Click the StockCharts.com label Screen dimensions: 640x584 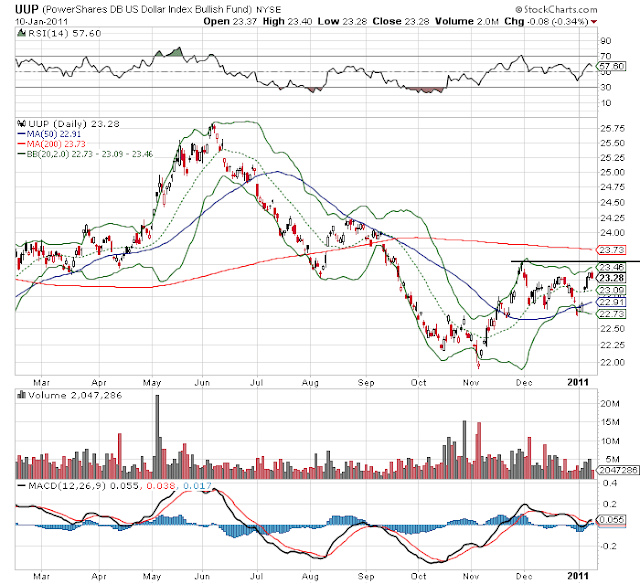(x=556, y=9)
